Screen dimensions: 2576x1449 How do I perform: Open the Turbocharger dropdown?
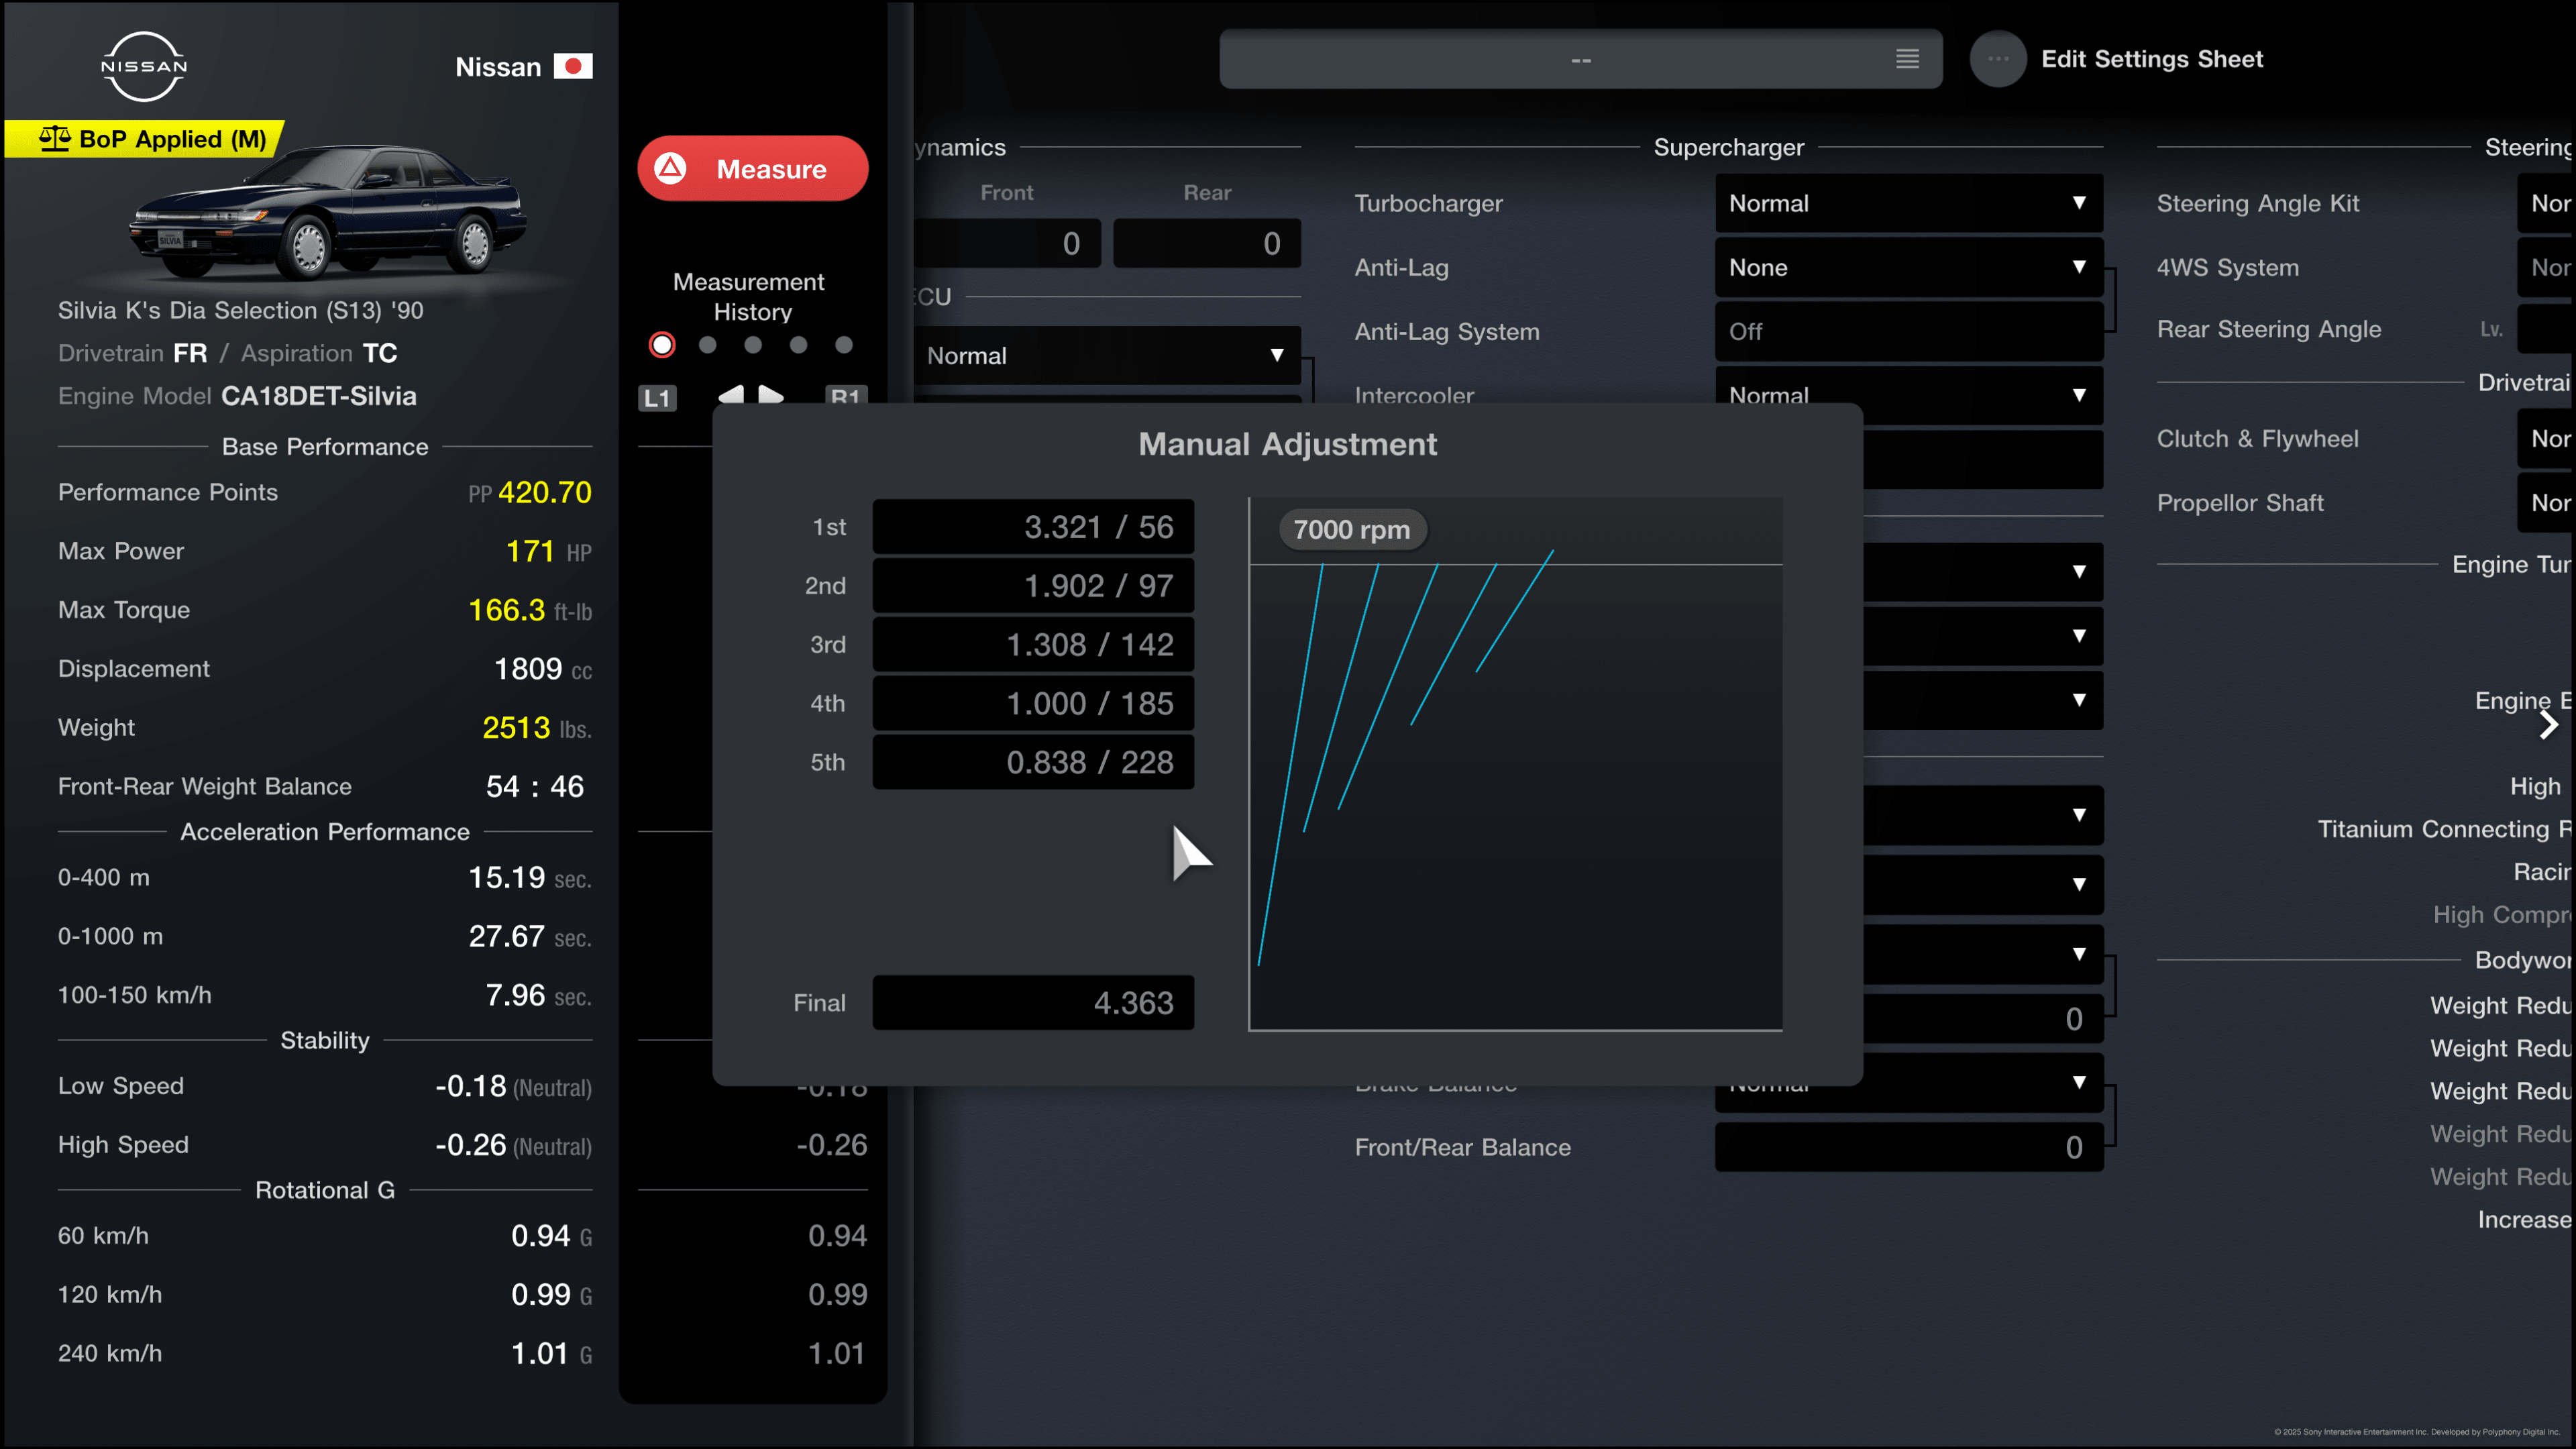pos(1909,203)
